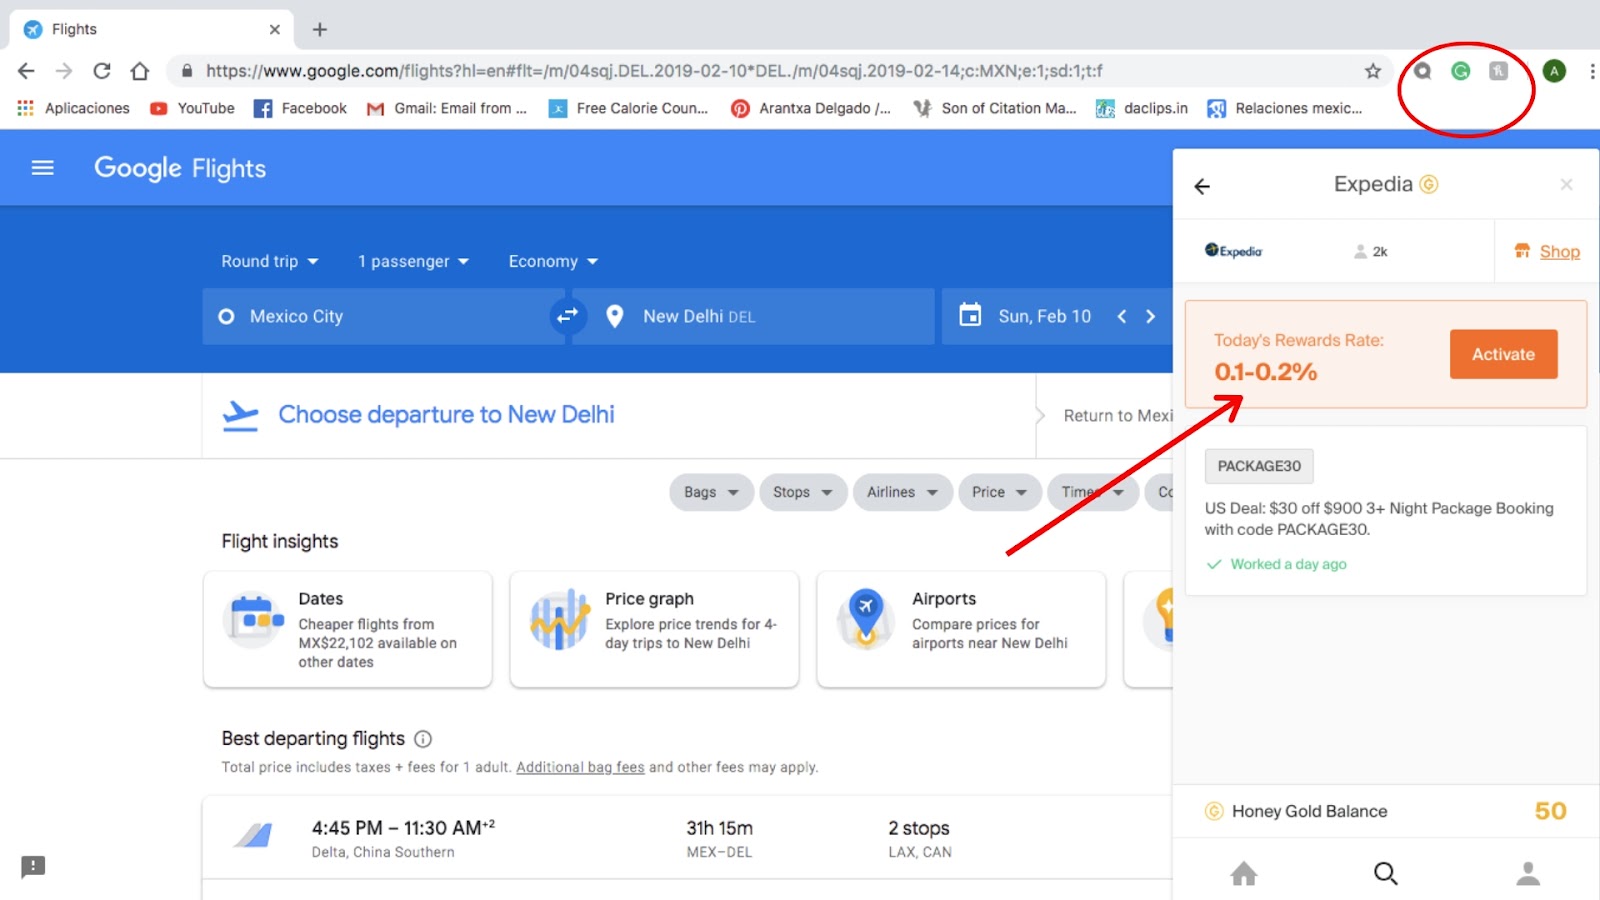
Task: Click the Expedia logo in Honey panel
Action: click(x=1233, y=251)
